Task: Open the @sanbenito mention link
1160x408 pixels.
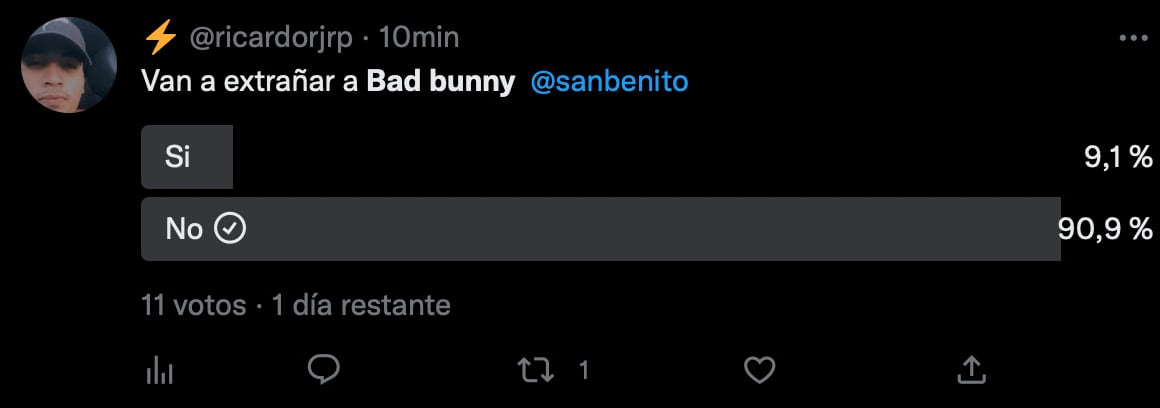Action: click(x=608, y=81)
